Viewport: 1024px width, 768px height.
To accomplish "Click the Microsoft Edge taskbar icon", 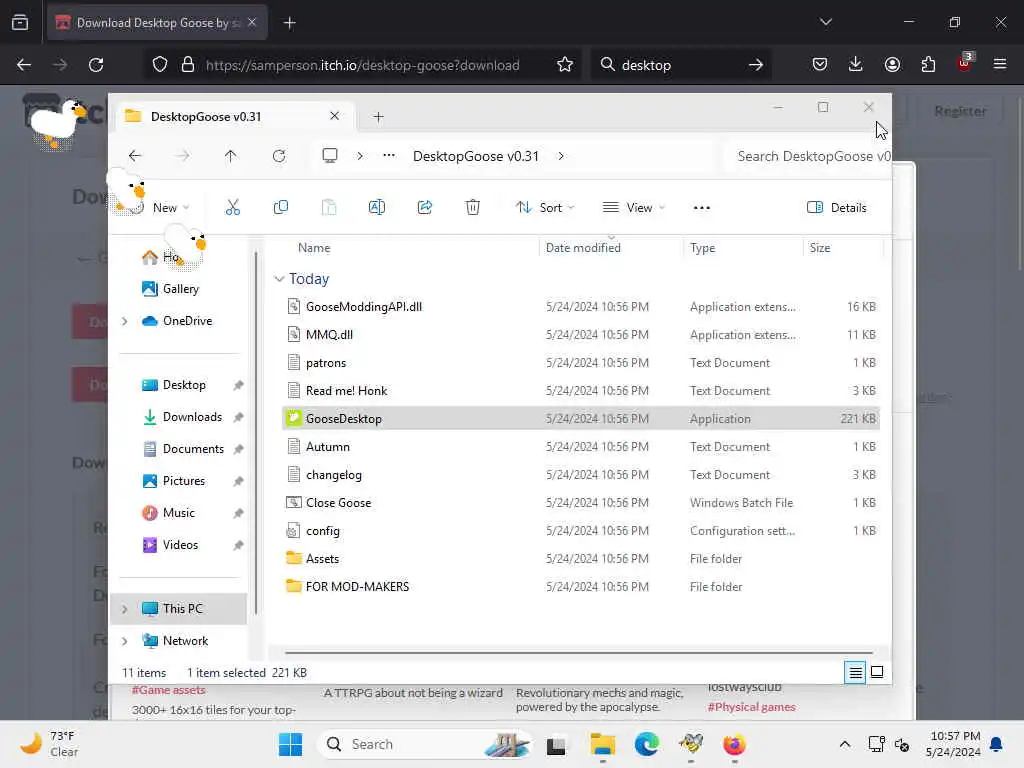I will pos(647,744).
